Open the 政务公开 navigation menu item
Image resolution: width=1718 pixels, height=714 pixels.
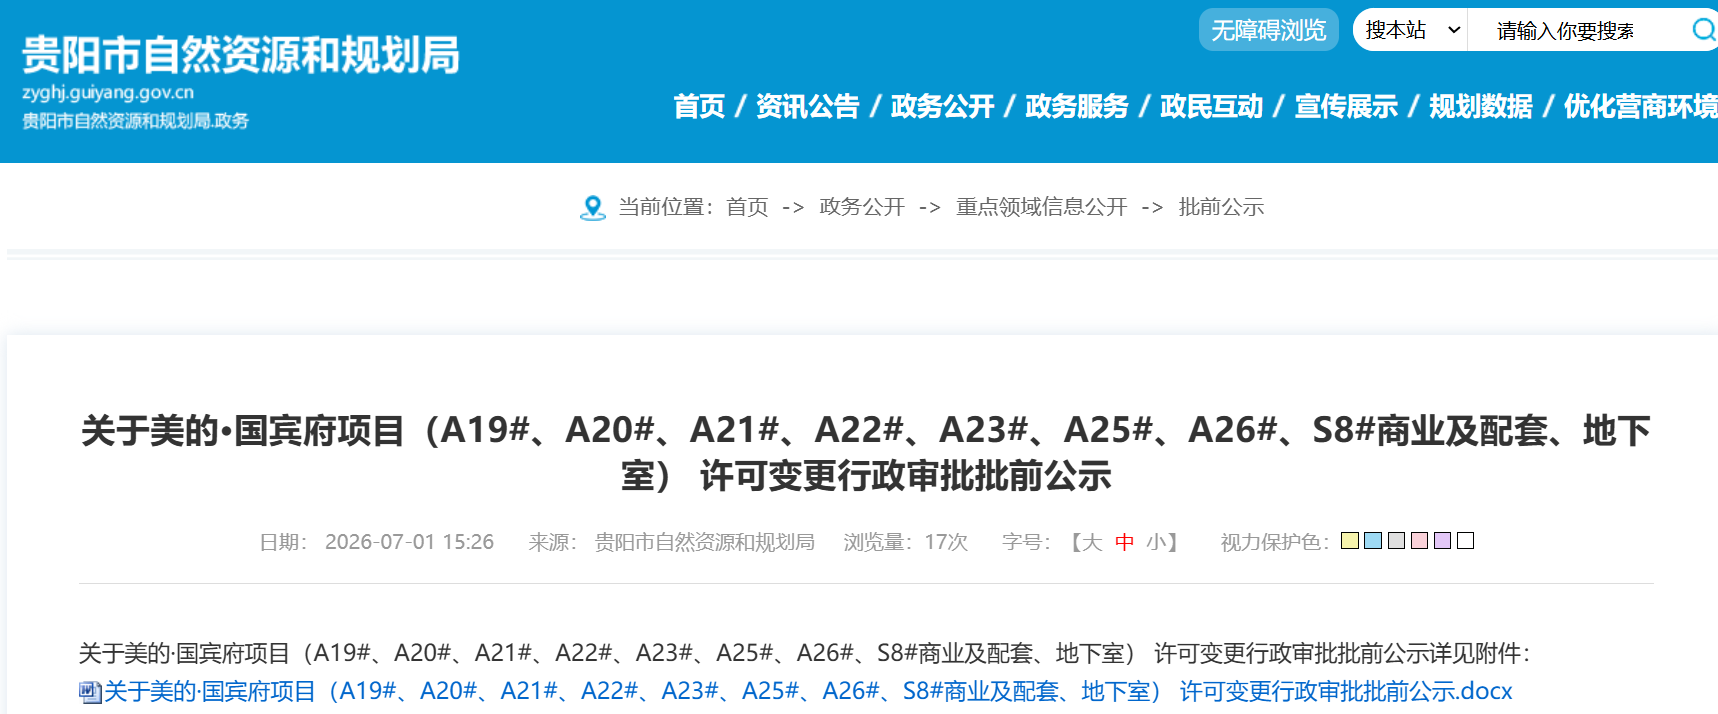pos(942,106)
